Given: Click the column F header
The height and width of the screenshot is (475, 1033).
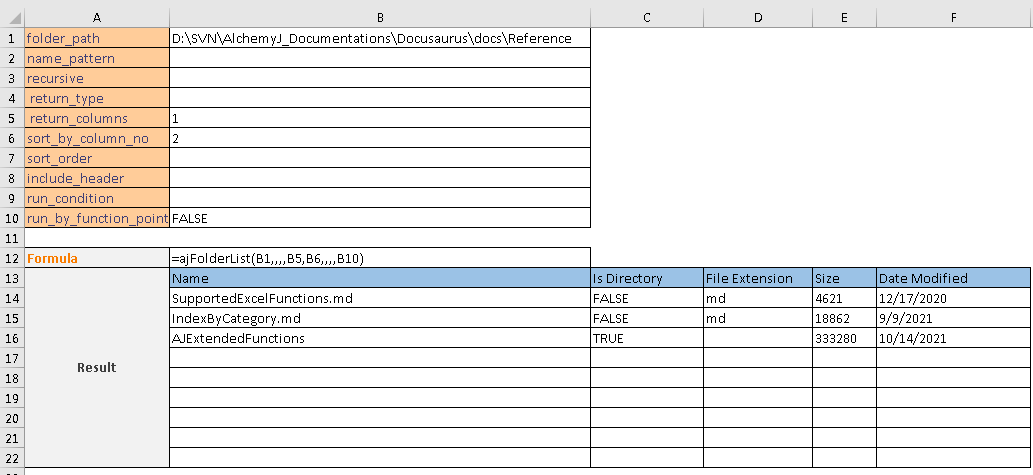Looking at the screenshot, I should [x=954, y=17].
